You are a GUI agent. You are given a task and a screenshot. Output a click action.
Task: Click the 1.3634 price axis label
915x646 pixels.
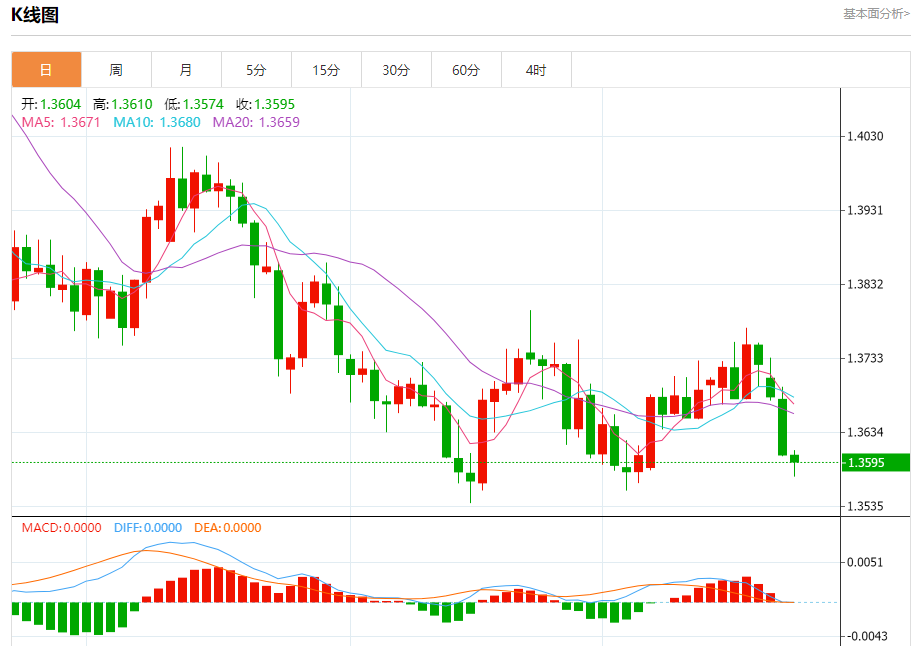865,432
